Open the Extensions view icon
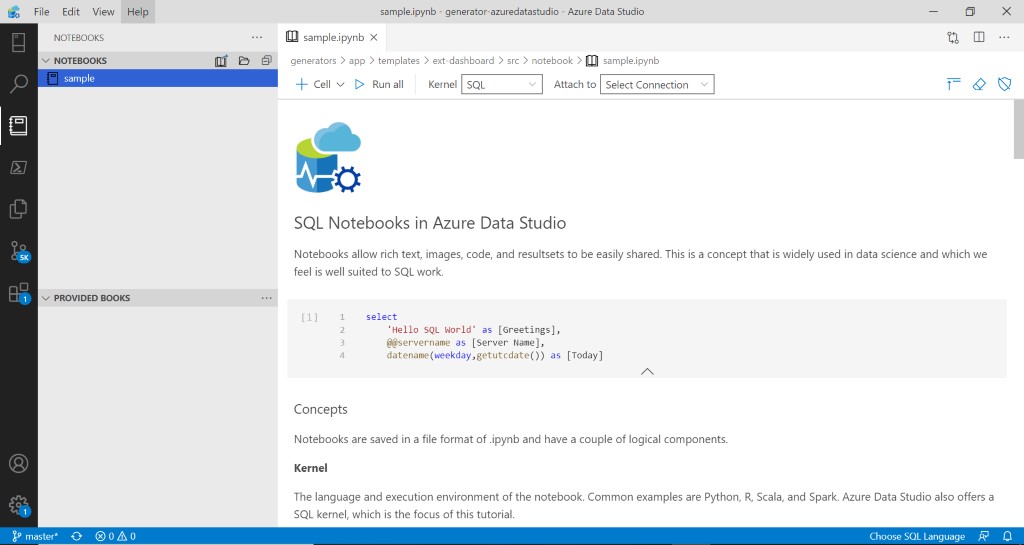 coord(18,292)
